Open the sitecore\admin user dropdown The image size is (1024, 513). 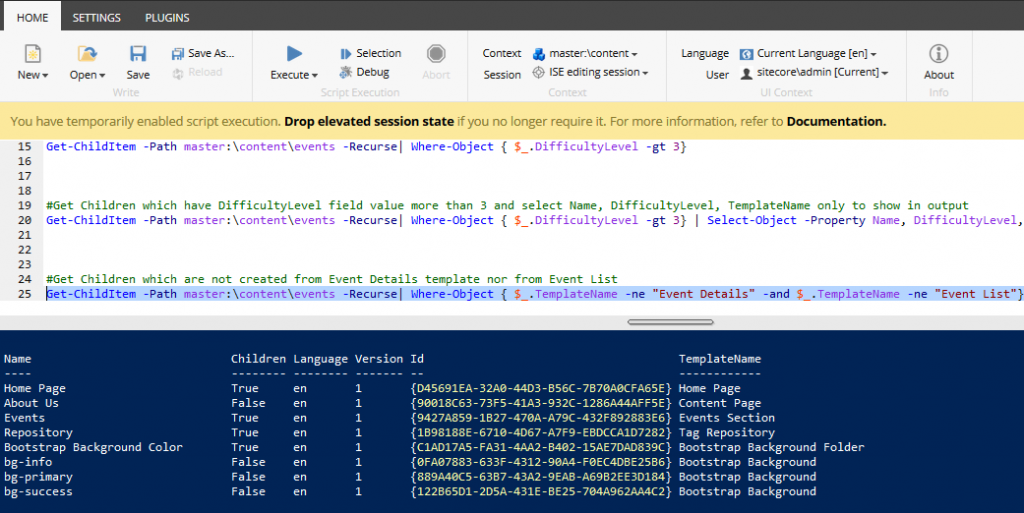pyautogui.click(x=814, y=72)
